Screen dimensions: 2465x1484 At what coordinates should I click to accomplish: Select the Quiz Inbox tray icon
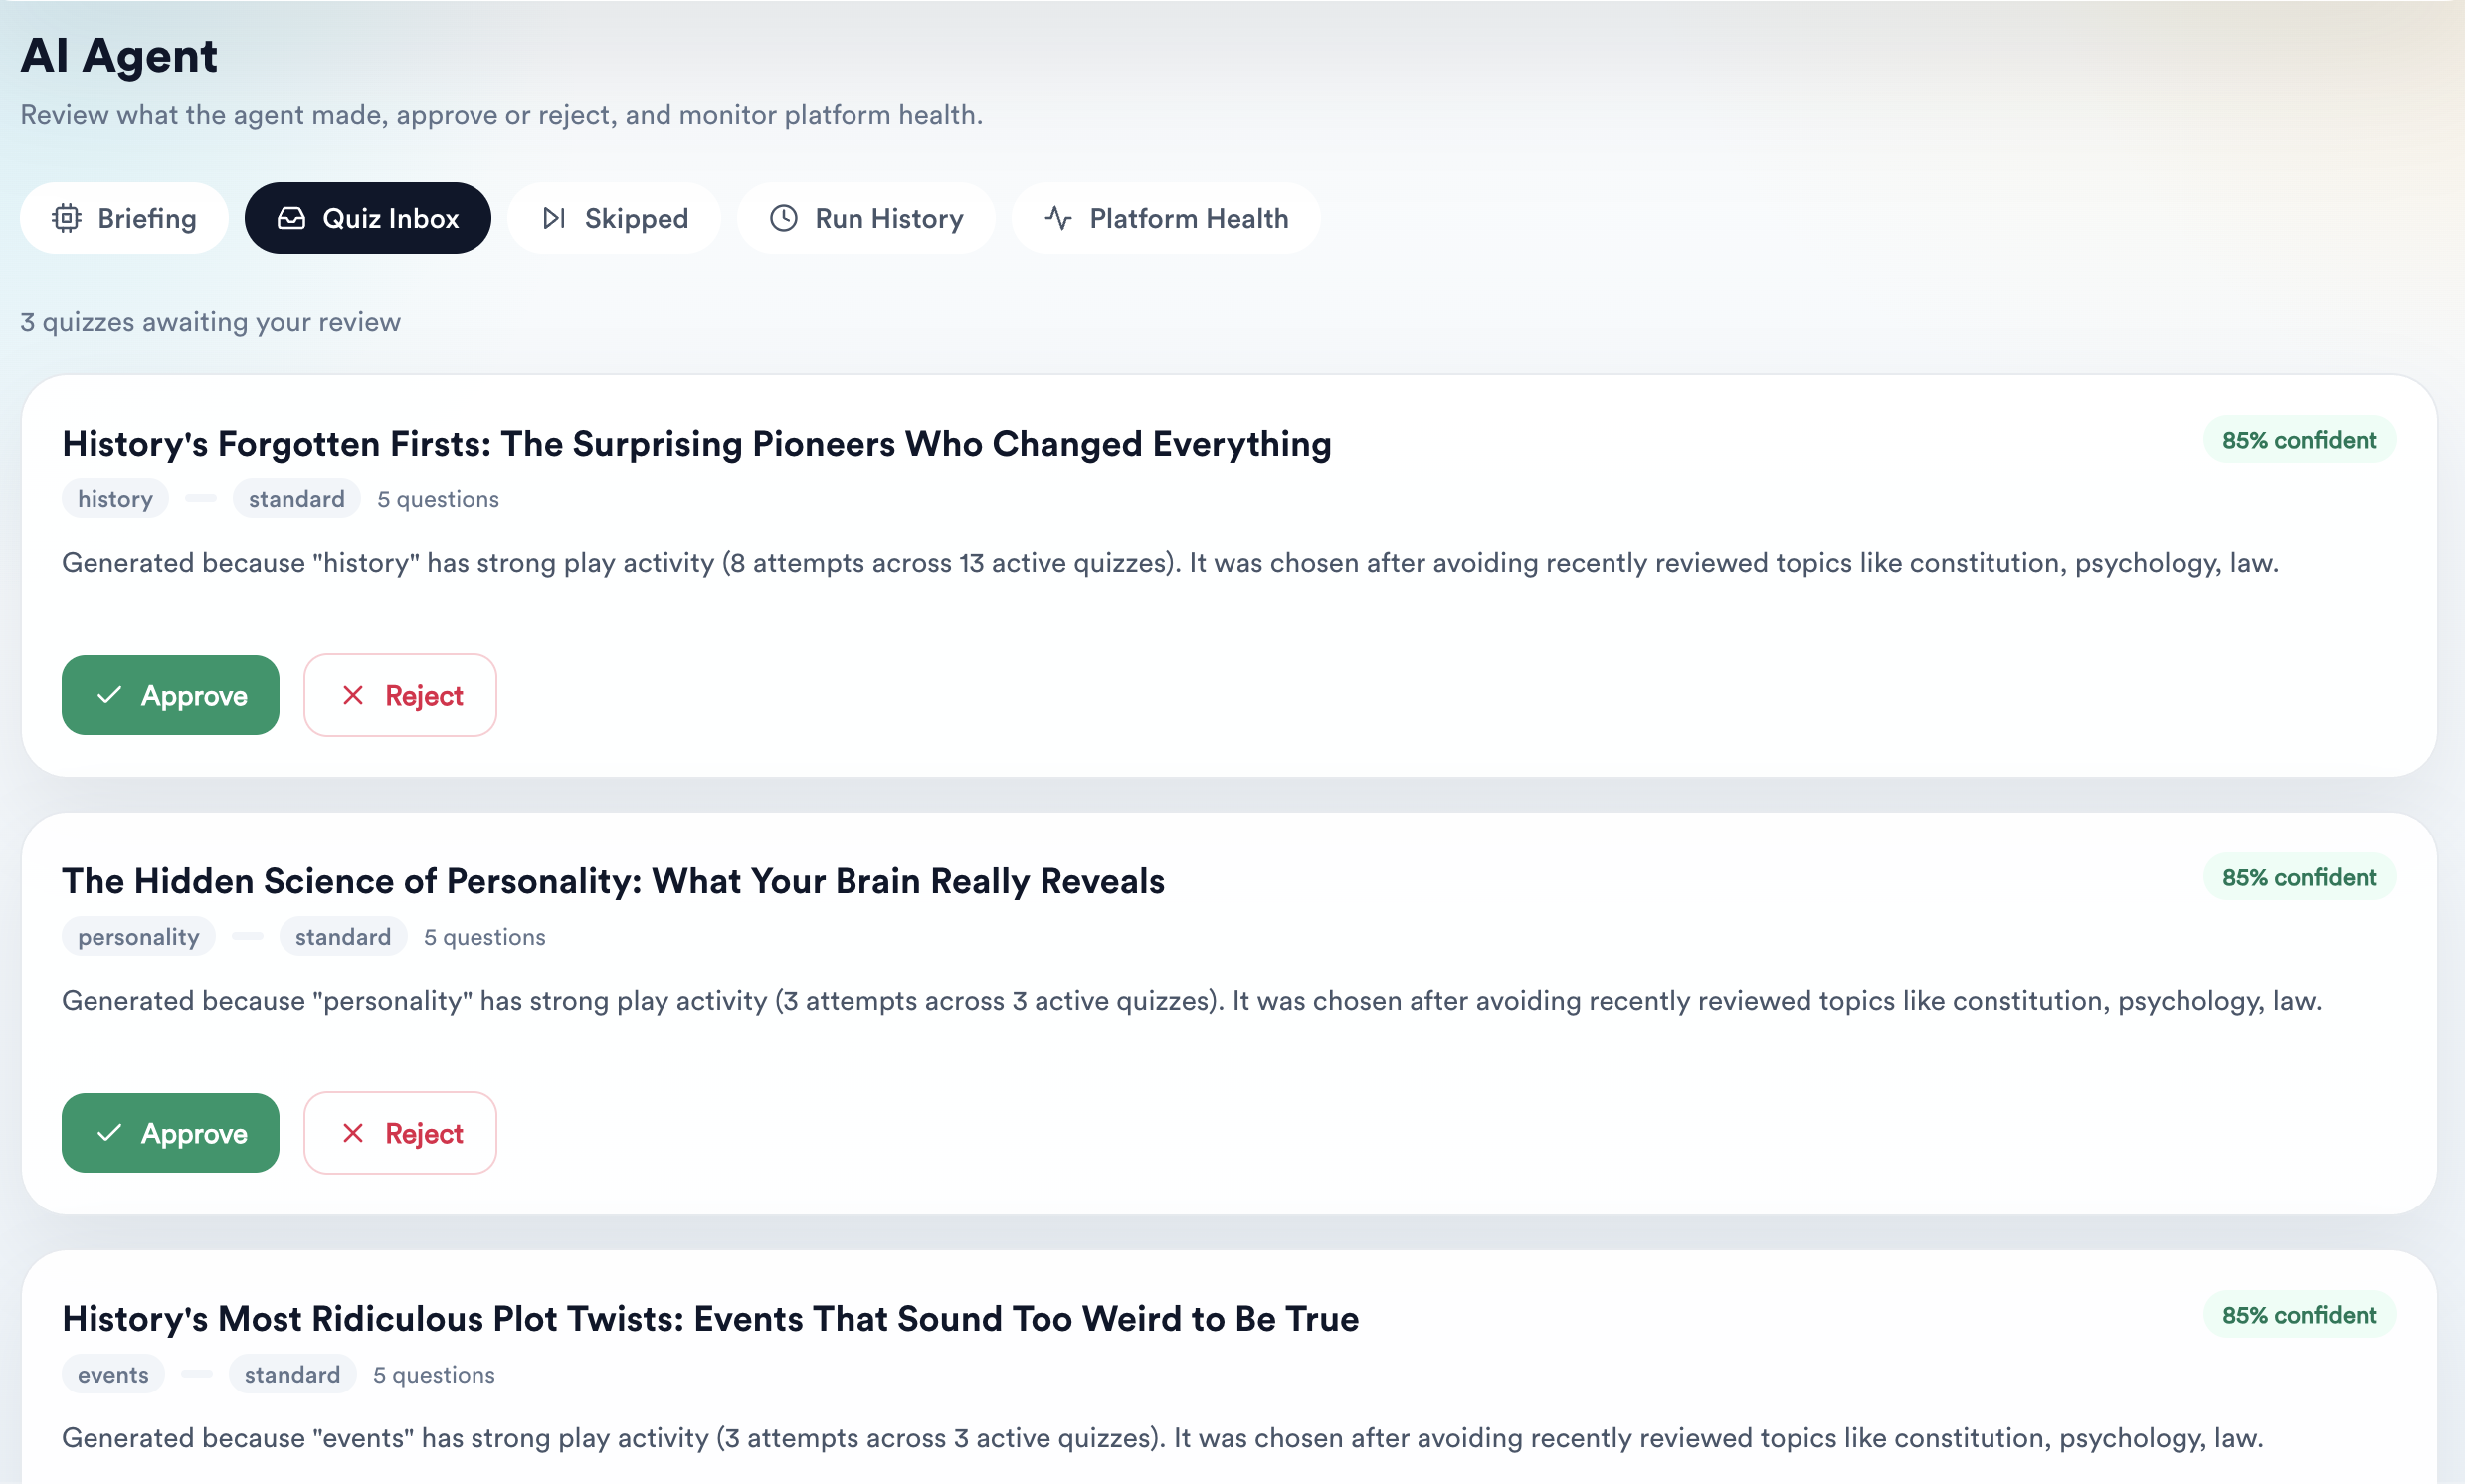coord(290,218)
